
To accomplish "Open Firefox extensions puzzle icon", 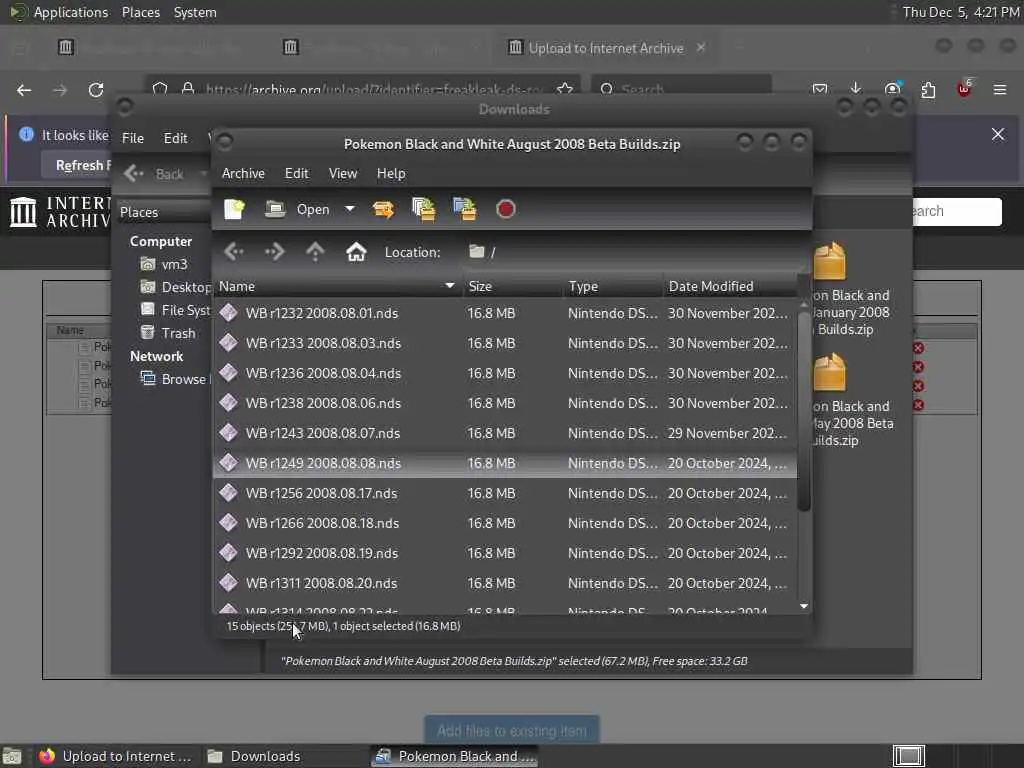I will (x=928, y=89).
